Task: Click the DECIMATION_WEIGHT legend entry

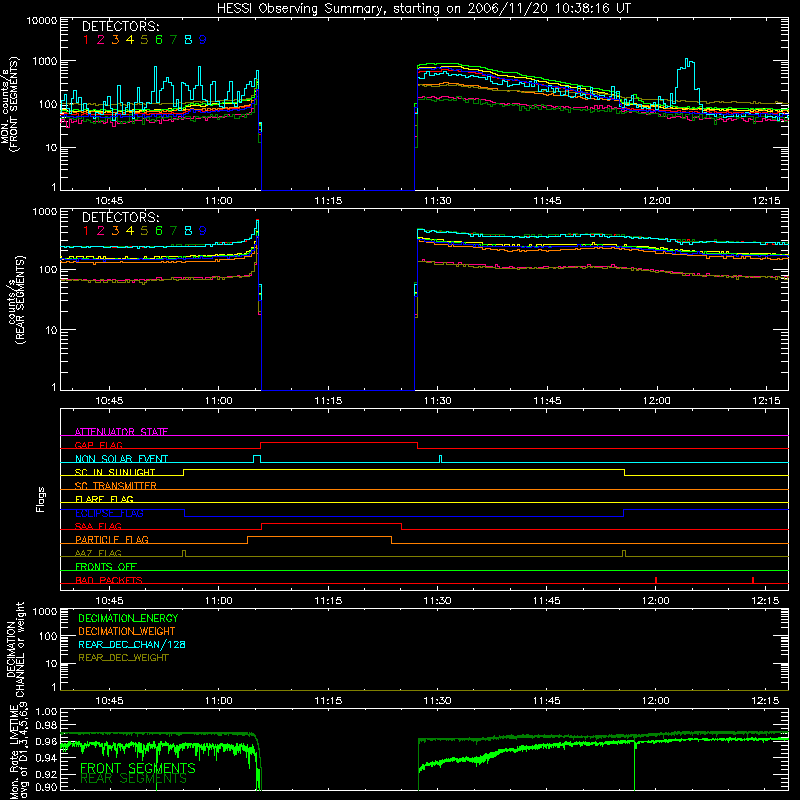Action: (127, 631)
